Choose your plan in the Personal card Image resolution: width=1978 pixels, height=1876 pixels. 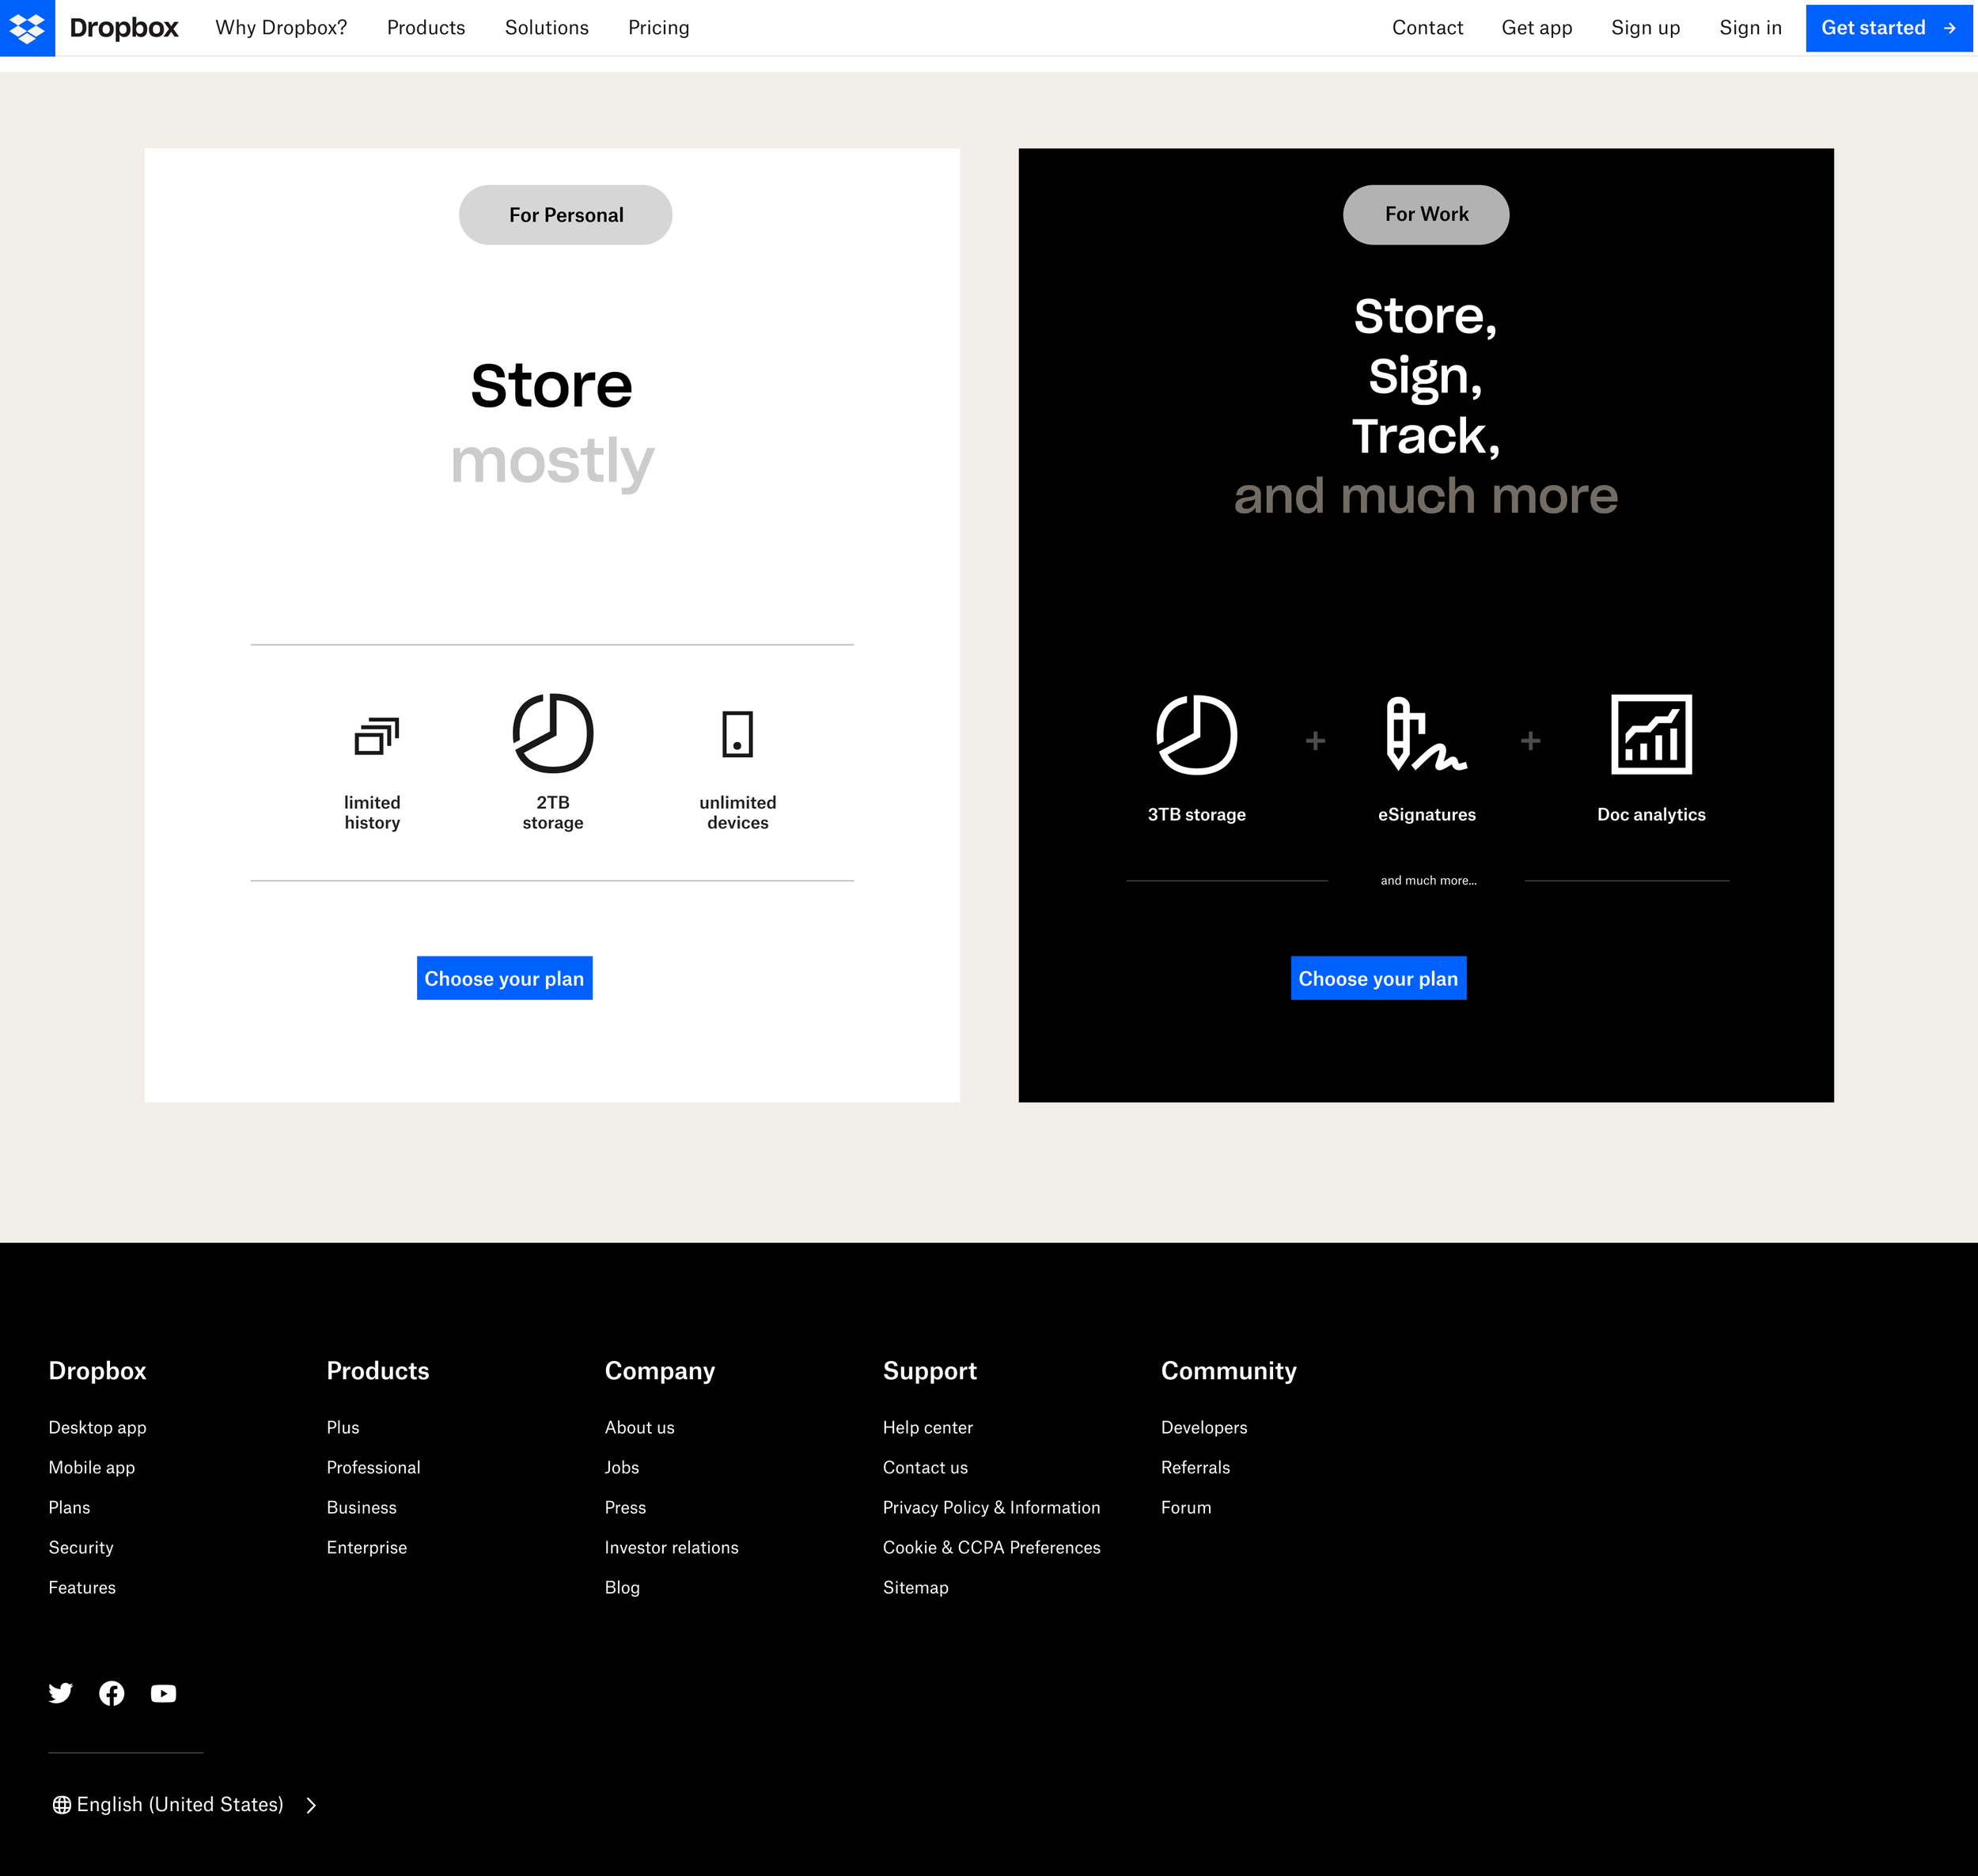[x=505, y=978]
